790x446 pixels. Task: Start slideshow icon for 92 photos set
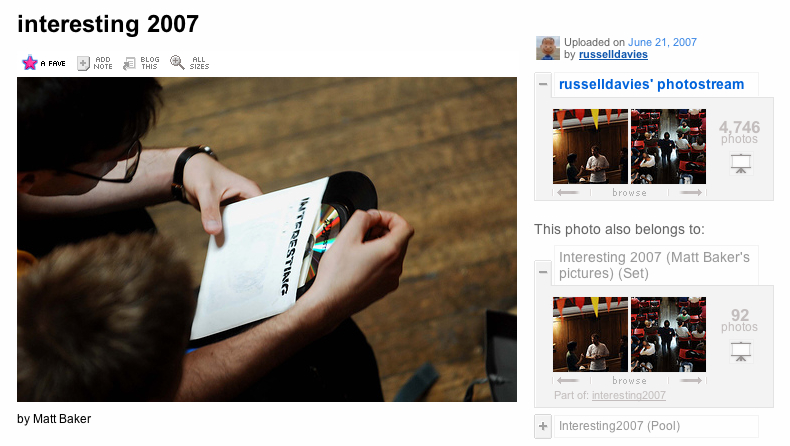tap(741, 352)
